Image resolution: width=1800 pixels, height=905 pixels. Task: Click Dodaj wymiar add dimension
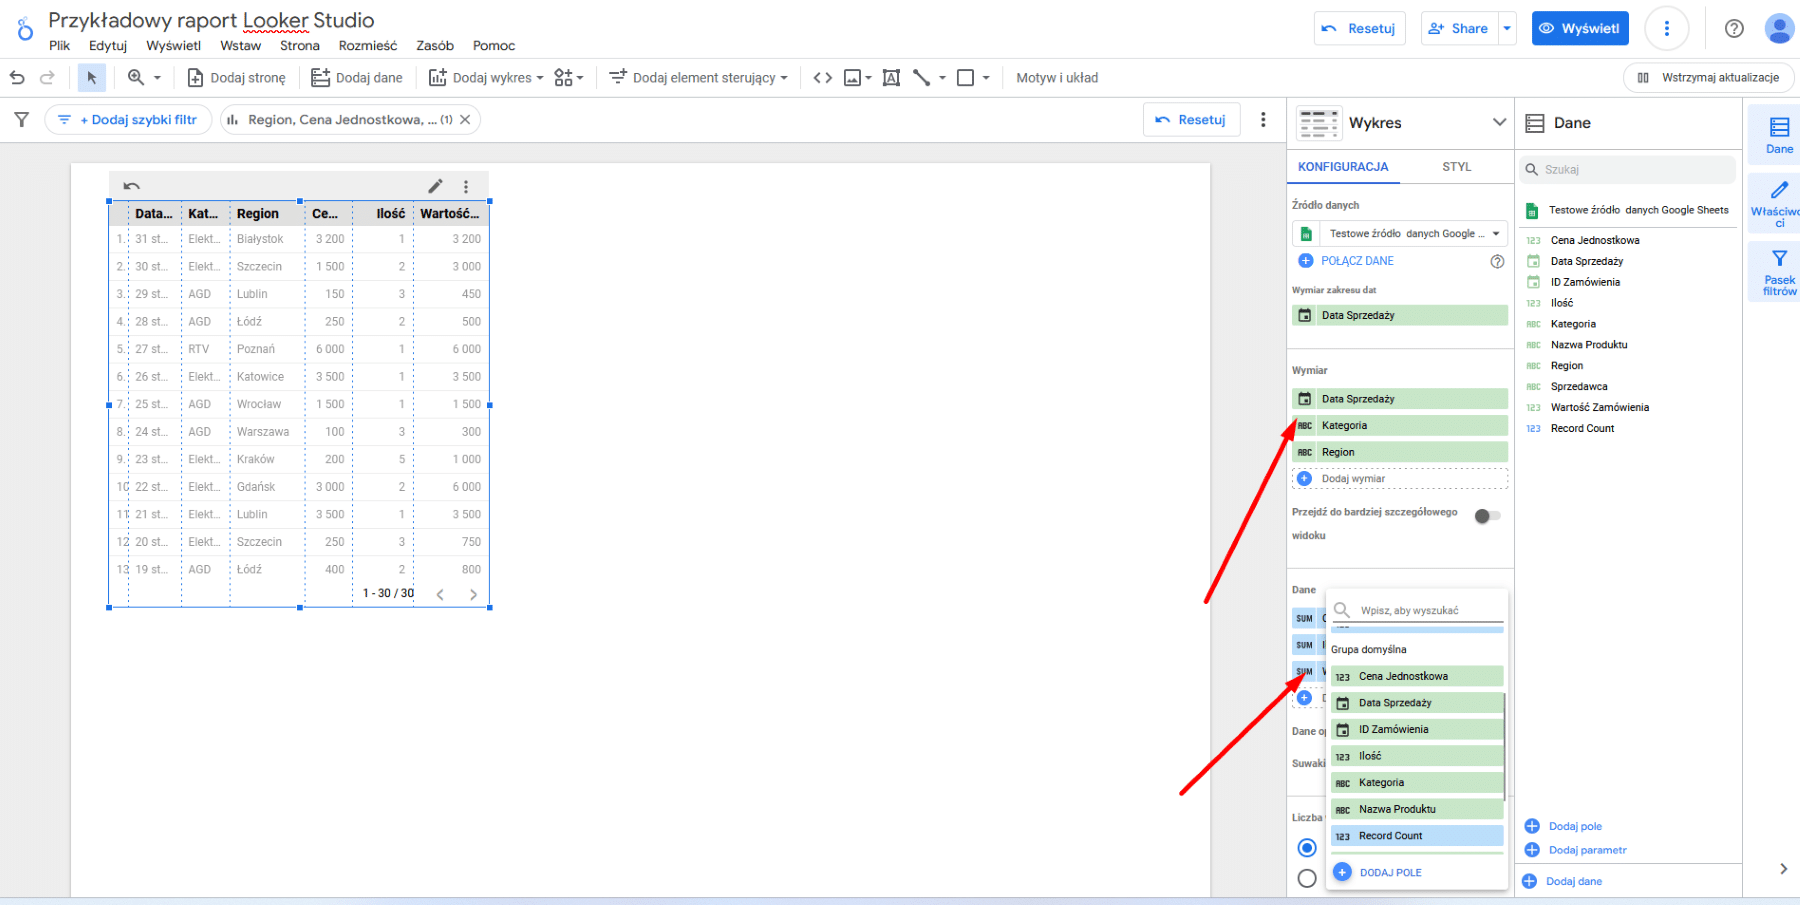point(1400,479)
